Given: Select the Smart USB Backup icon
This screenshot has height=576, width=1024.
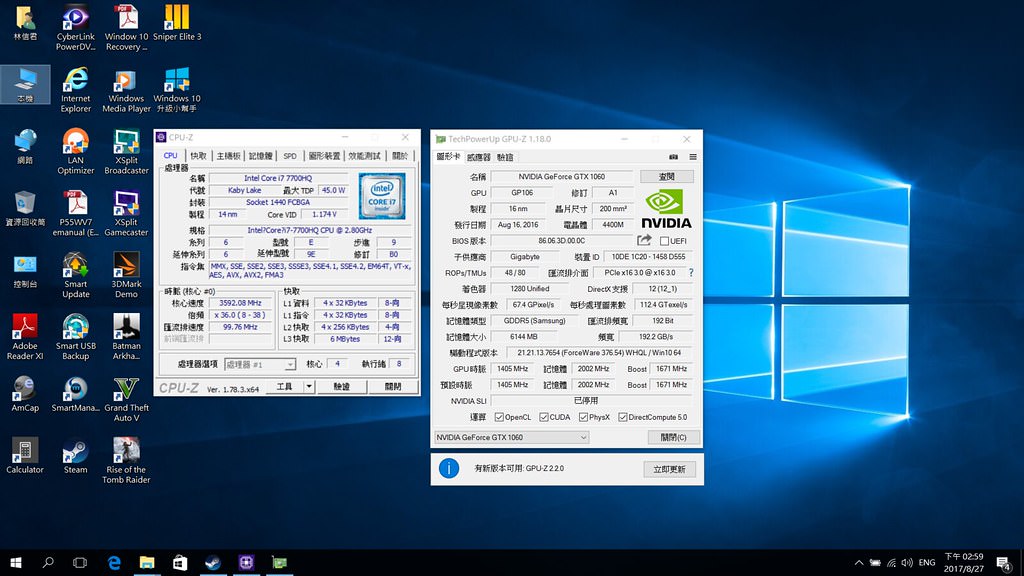Looking at the screenshot, I should pyautogui.click(x=76, y=337).
